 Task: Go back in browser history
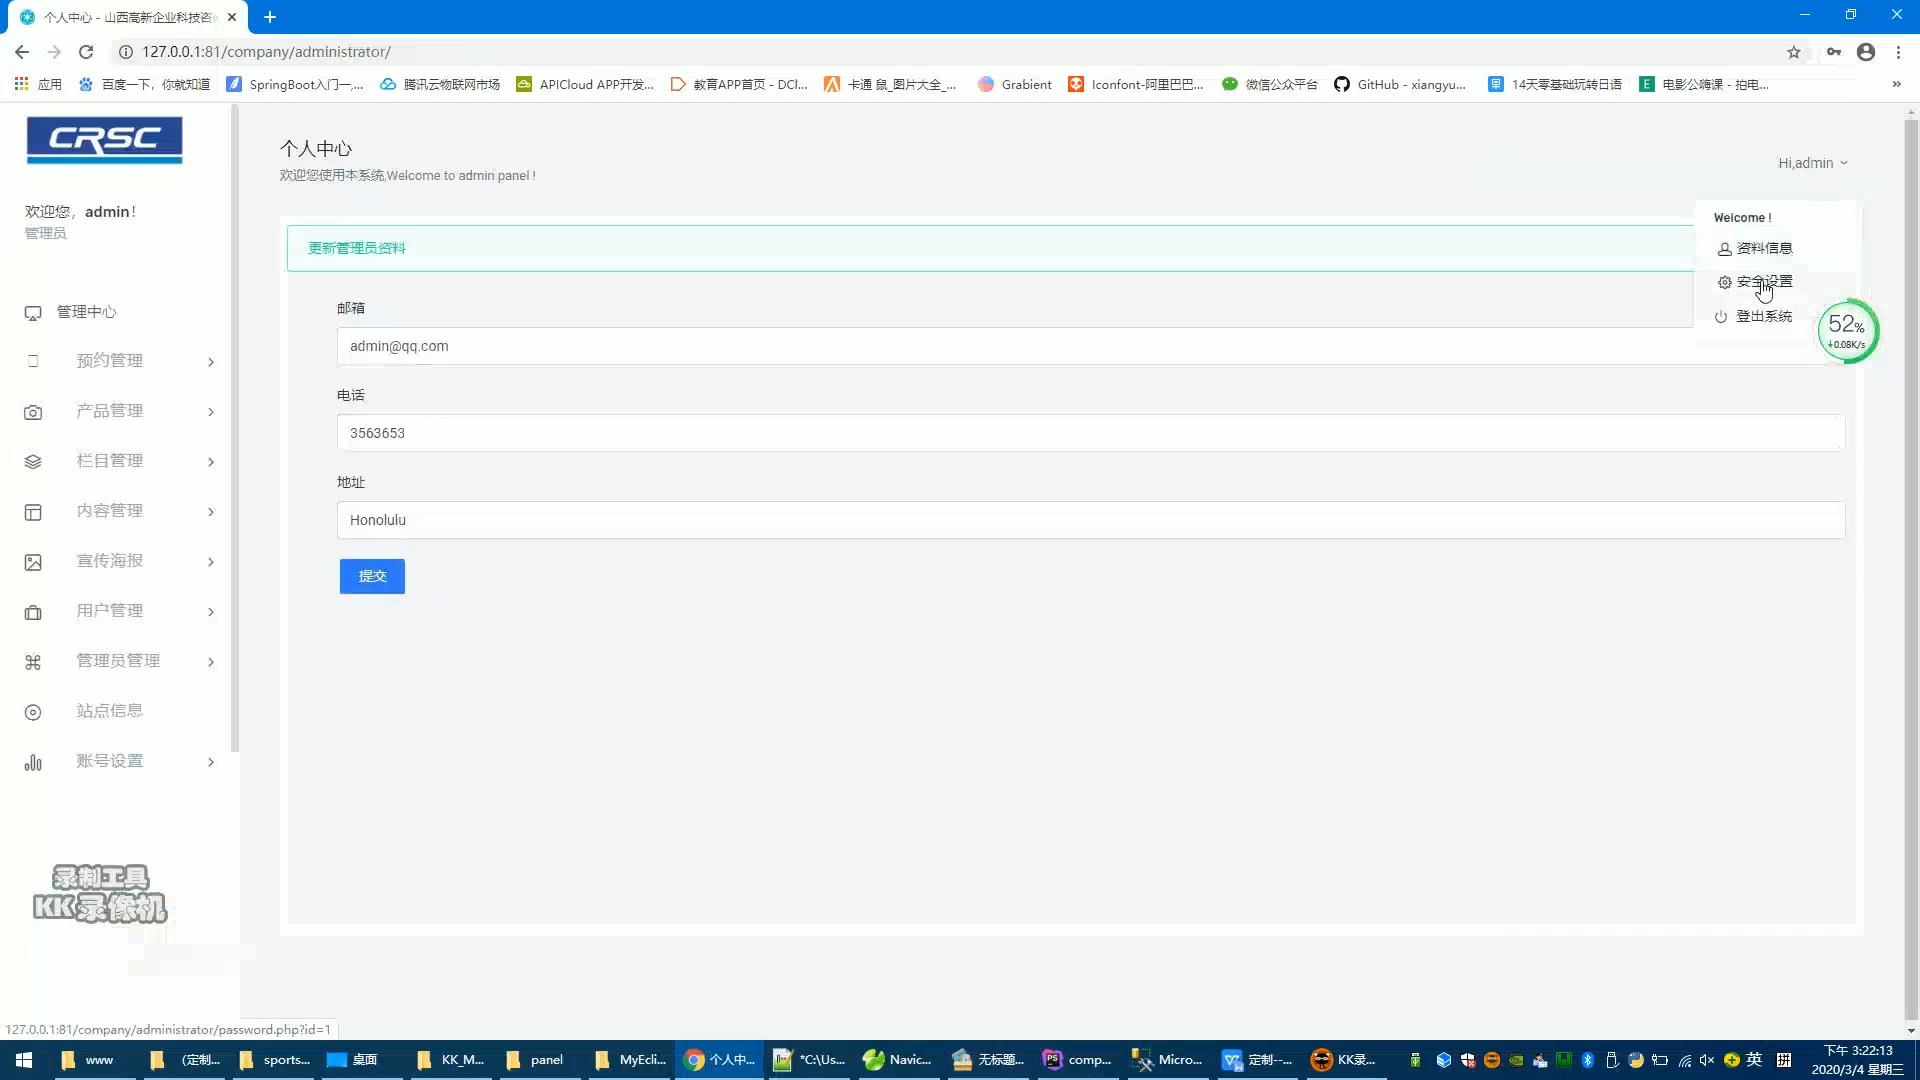[22, 52]
